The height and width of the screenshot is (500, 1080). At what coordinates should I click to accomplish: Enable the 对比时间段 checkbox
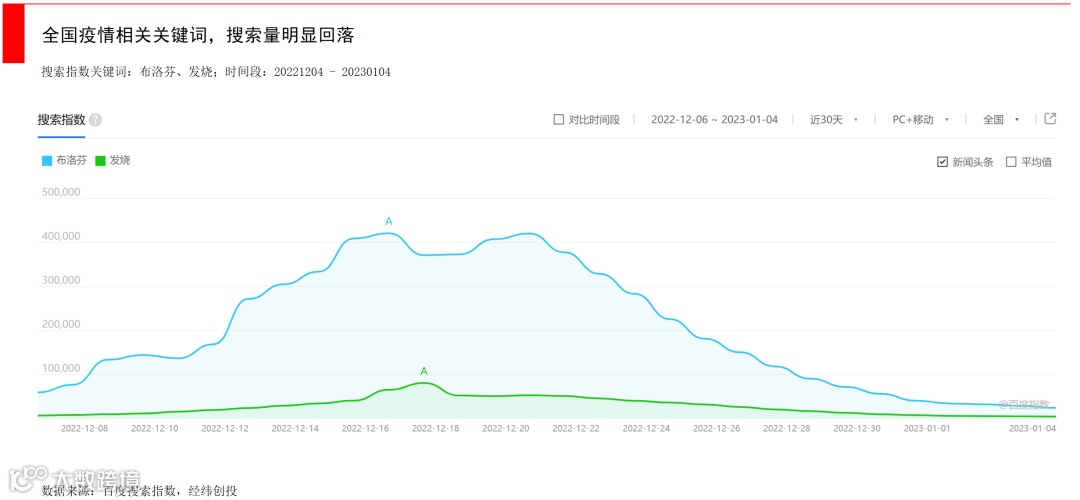pyautogui.click(x=559, y=120)
